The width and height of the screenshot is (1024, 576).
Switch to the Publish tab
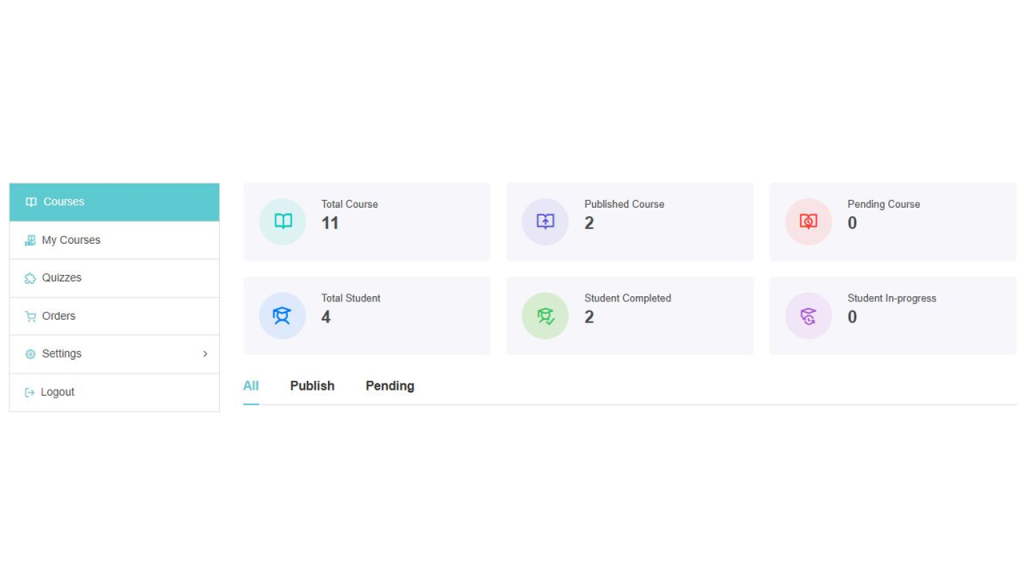312,386
